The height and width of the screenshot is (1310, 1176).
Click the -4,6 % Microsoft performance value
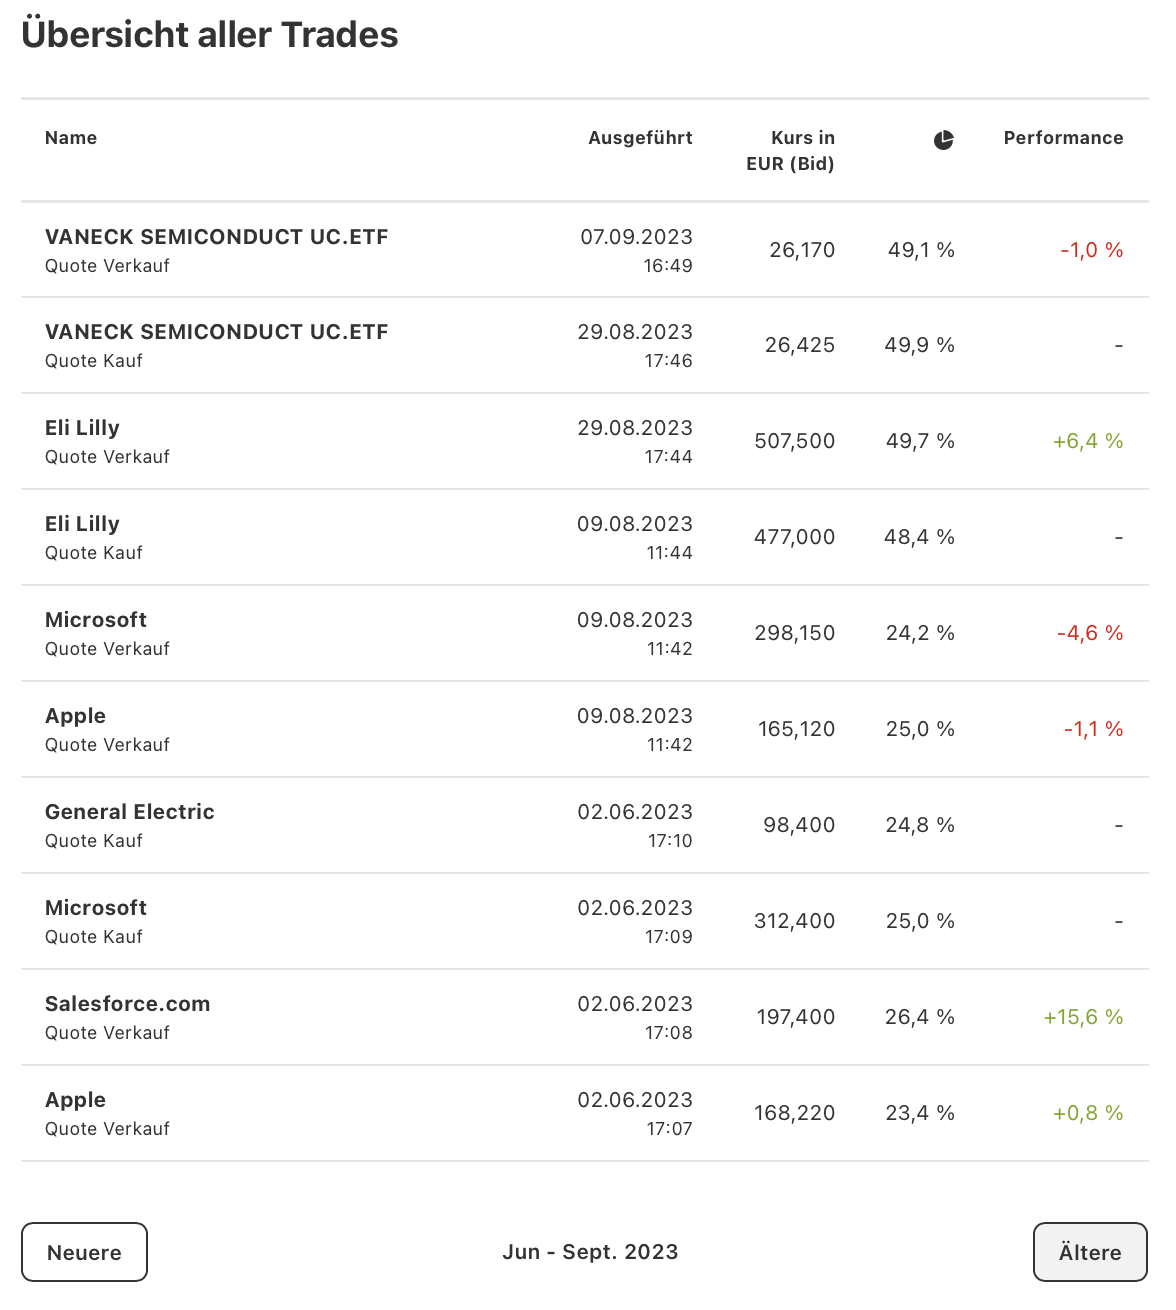[x=1090, y=633]
